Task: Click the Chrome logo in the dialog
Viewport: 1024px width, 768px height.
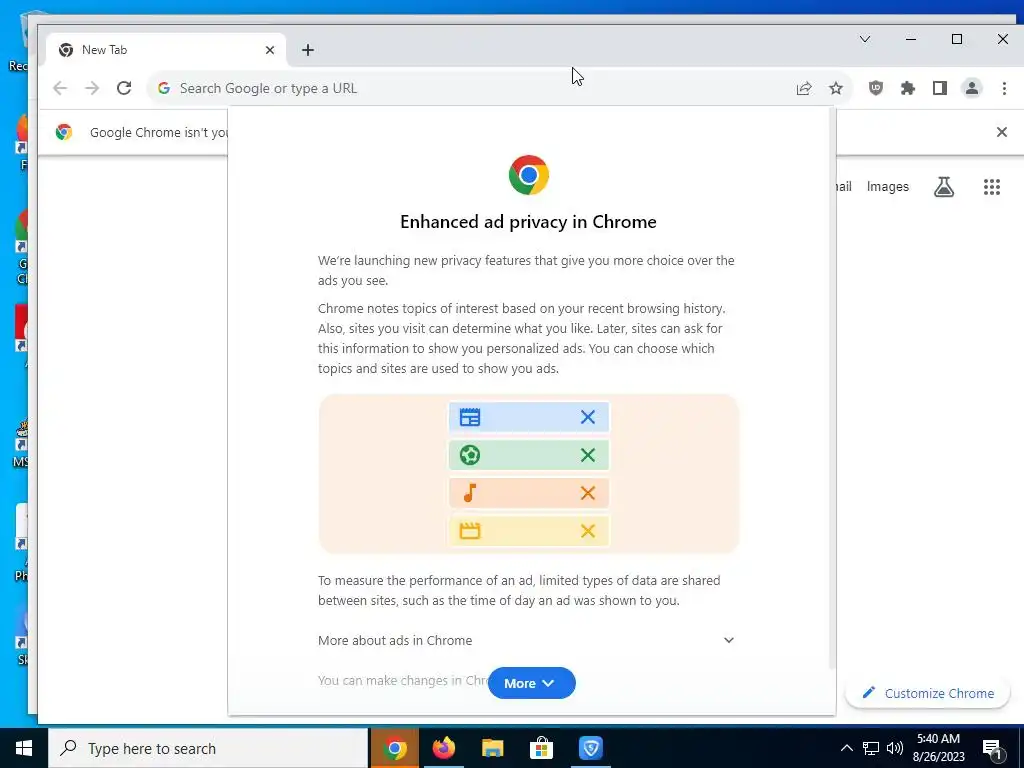Action: point(528,174)
